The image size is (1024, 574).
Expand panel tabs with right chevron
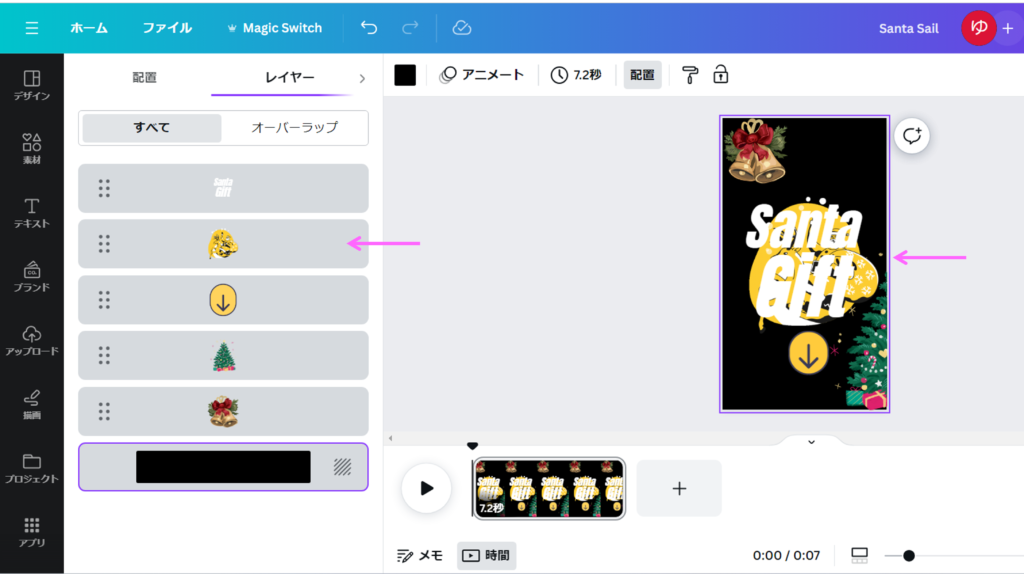pos(362,78)
